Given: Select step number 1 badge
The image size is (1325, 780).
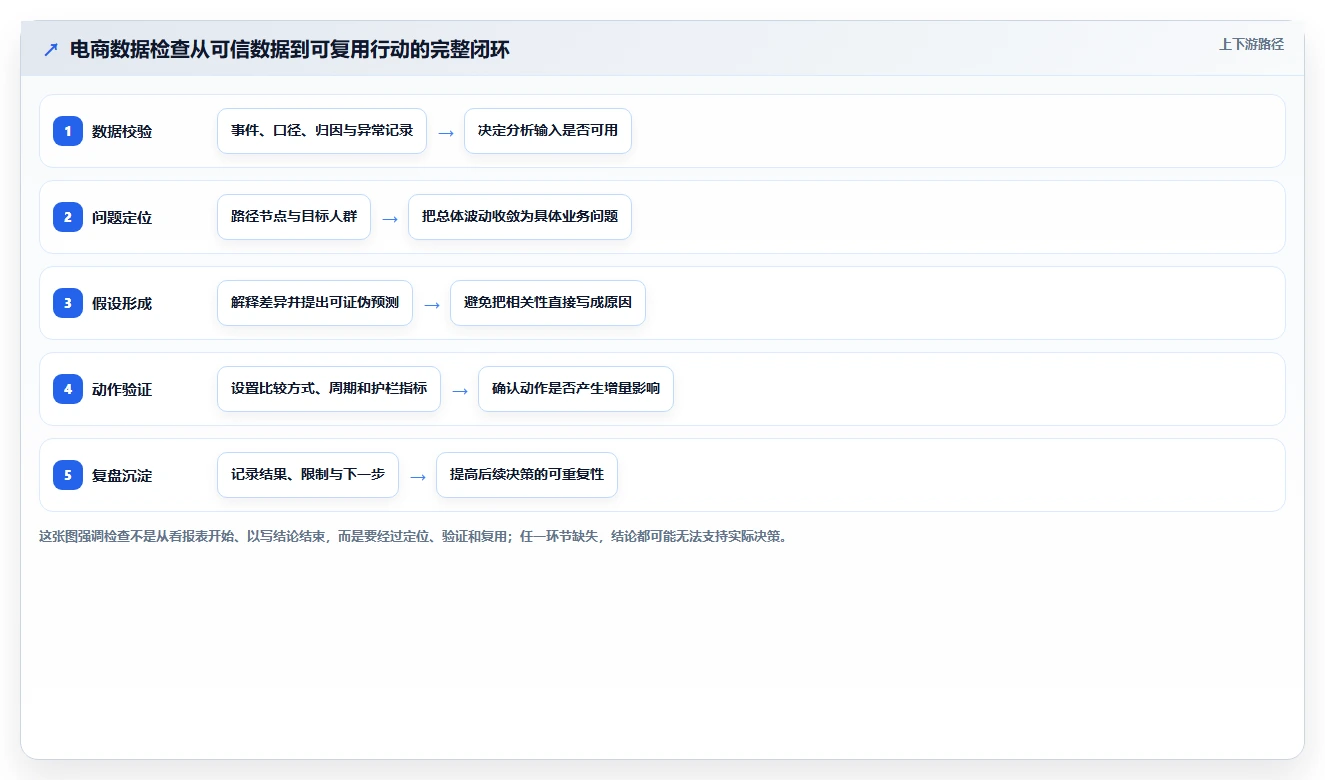Looking at the screenshot, I should click(68, 130).
